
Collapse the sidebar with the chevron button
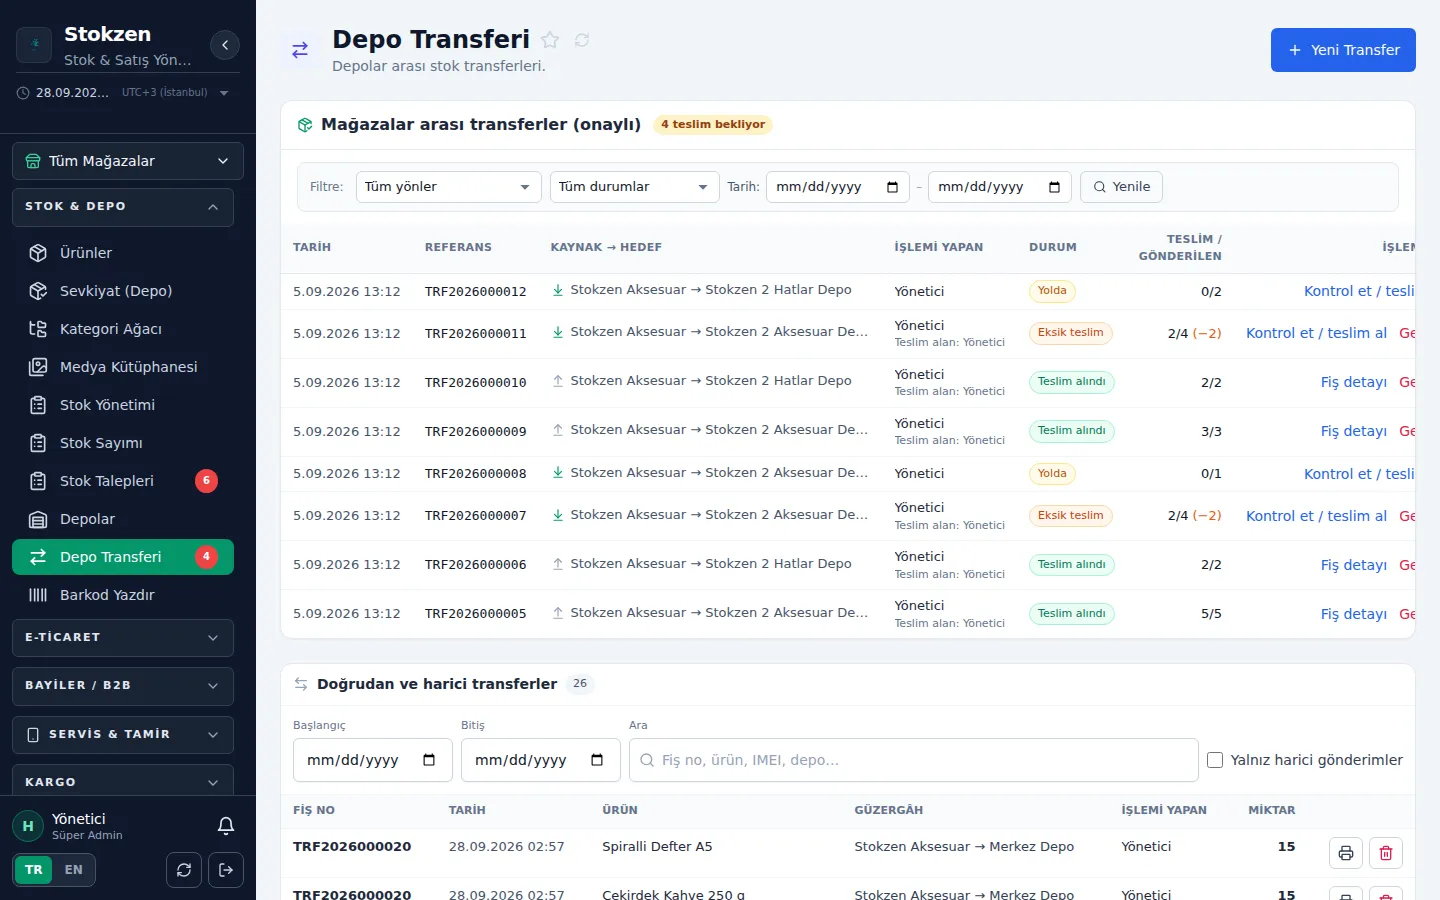click(x=225, y=45)
